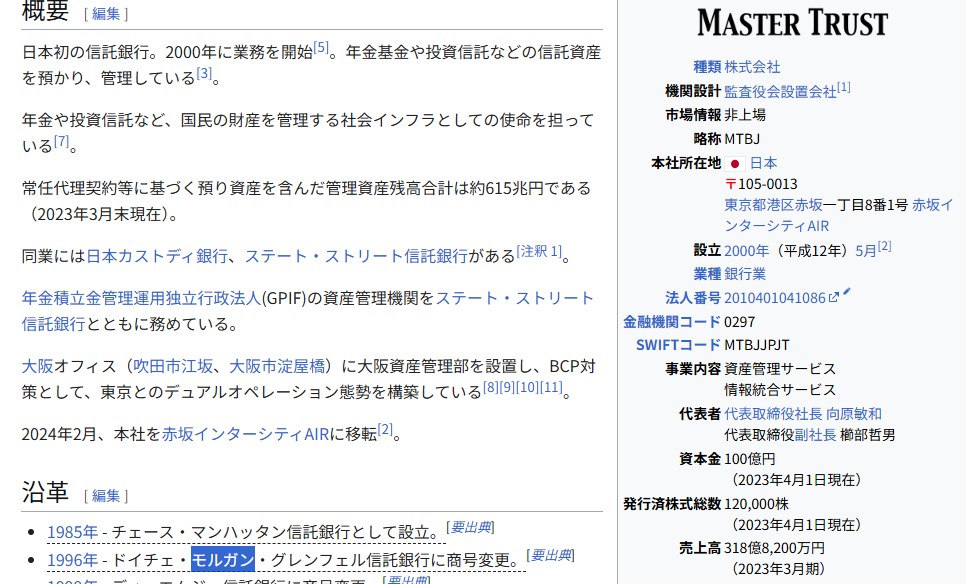Open citation [10] after 構築している
This screenshot has width=966, height=584.
[527, 387]
